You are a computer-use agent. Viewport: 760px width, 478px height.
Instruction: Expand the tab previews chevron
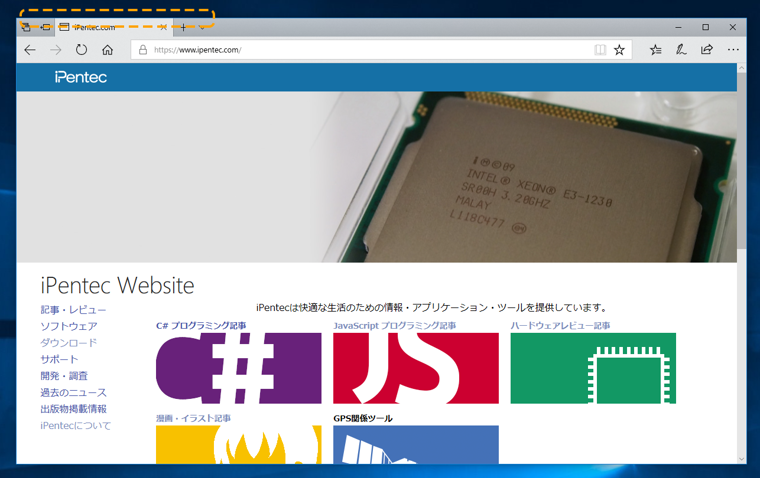(x=202, y=28)
